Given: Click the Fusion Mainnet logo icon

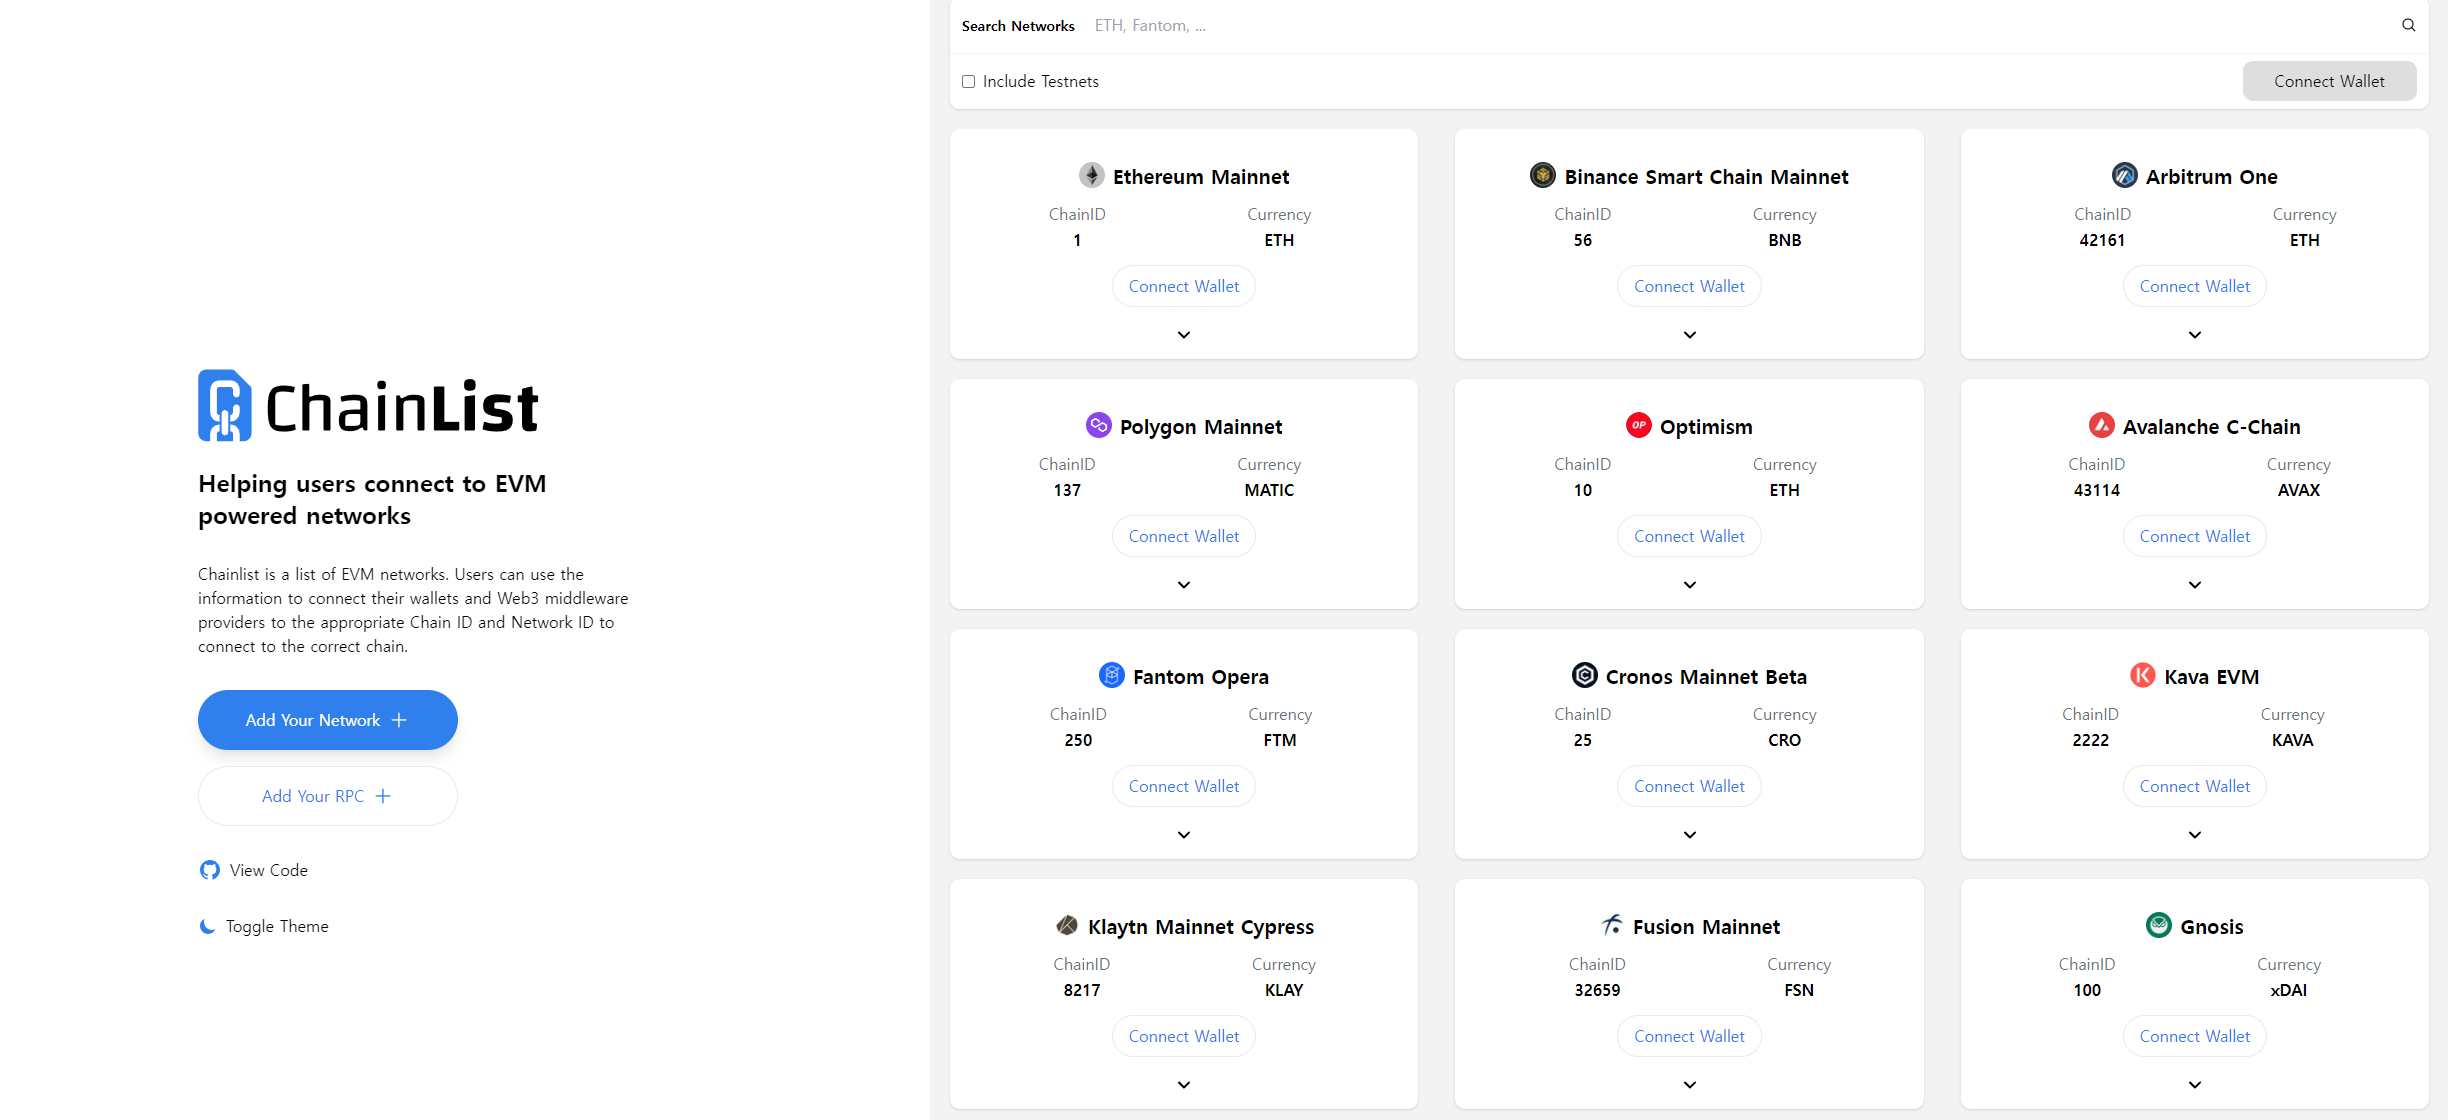Looking at the screenshot, I should (1611, 926).
